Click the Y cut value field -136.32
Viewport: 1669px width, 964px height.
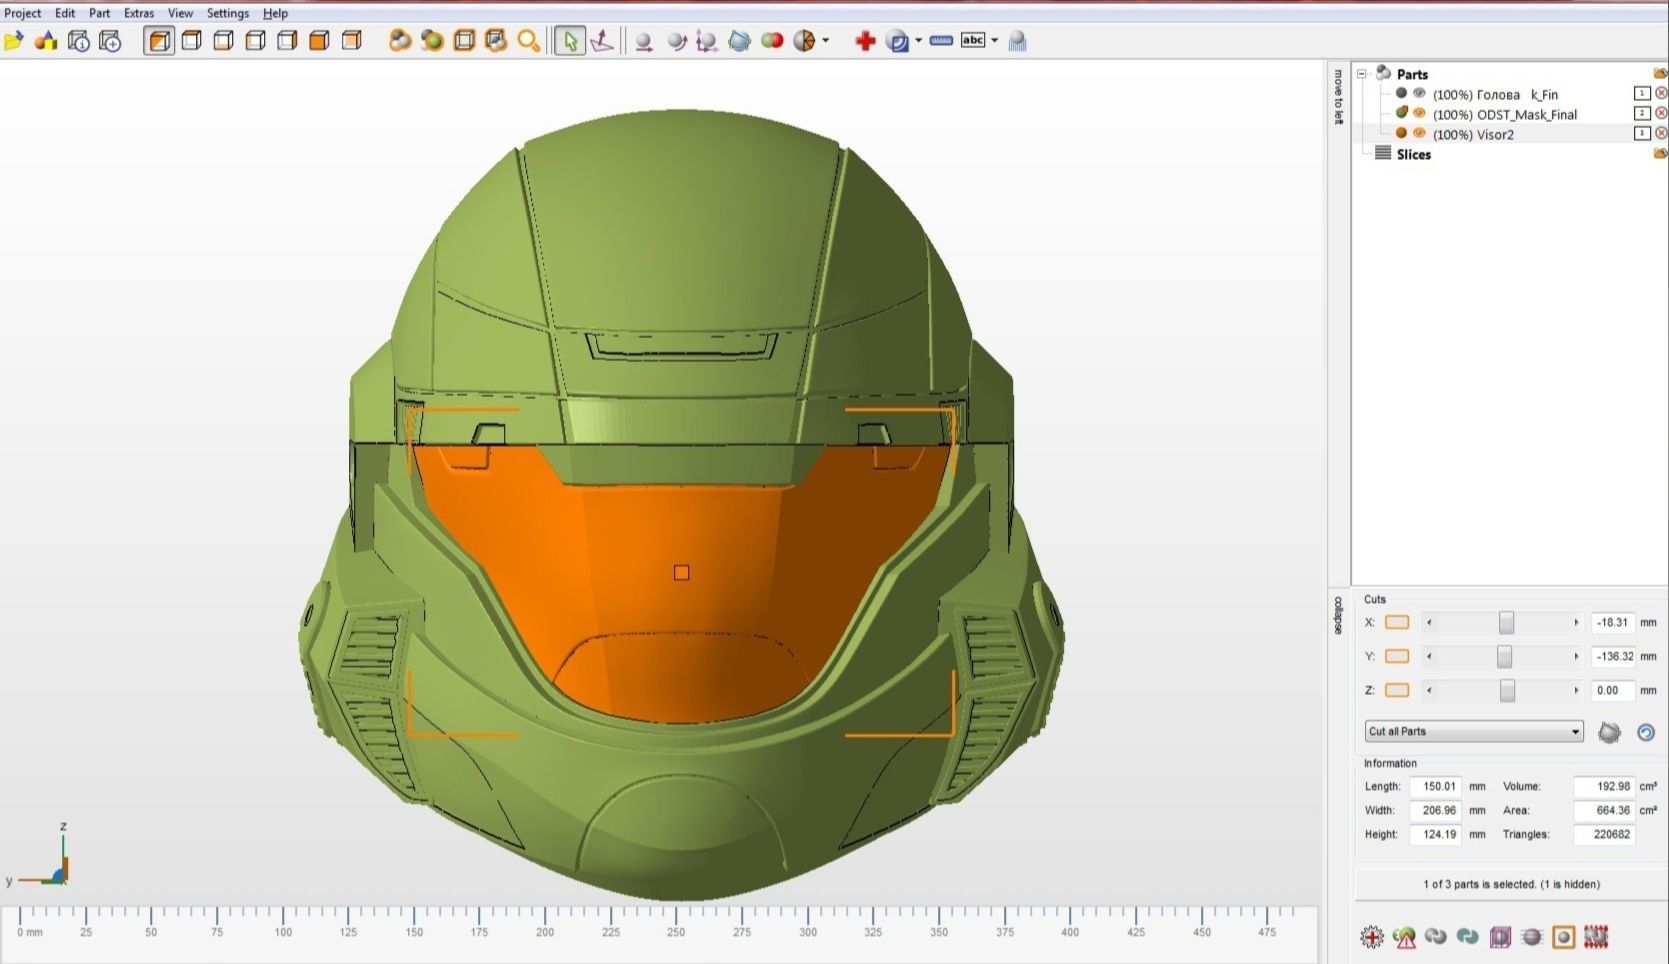pyautogui.click(x=1613, y=656)
